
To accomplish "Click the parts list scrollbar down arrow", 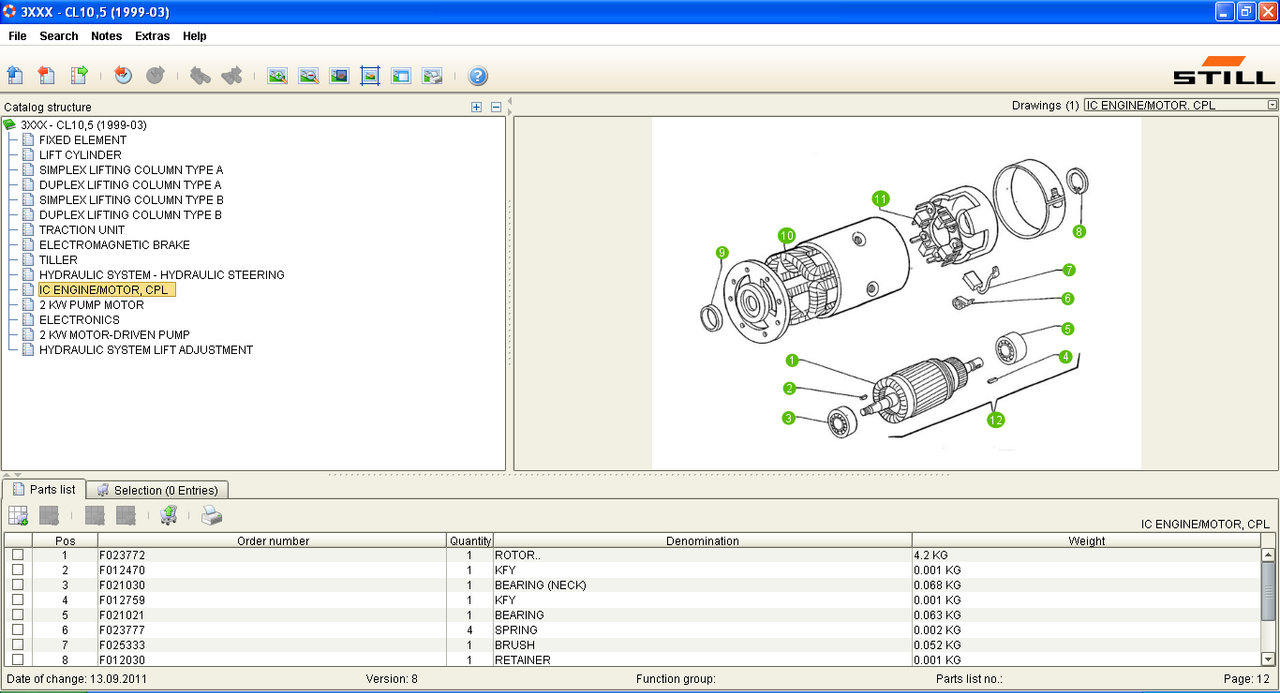I will click(x=1269, y=659).
